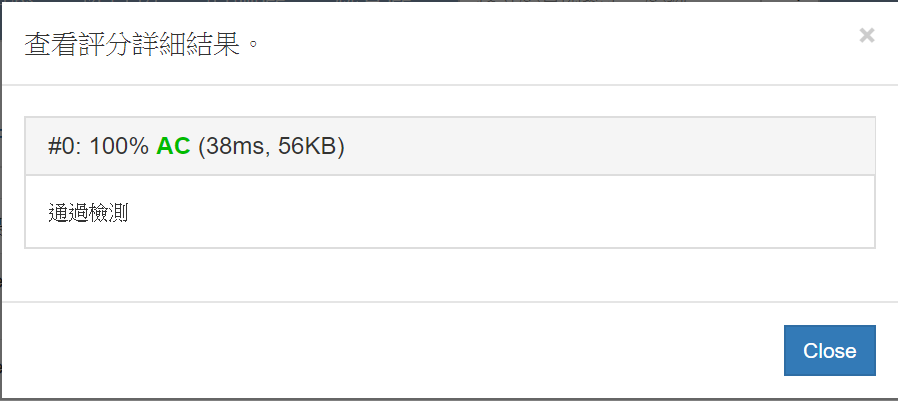Click the closing parenthesis after 56KB
Image resolution: width=898 pixels, height=401 pixels.
[341, 147]
